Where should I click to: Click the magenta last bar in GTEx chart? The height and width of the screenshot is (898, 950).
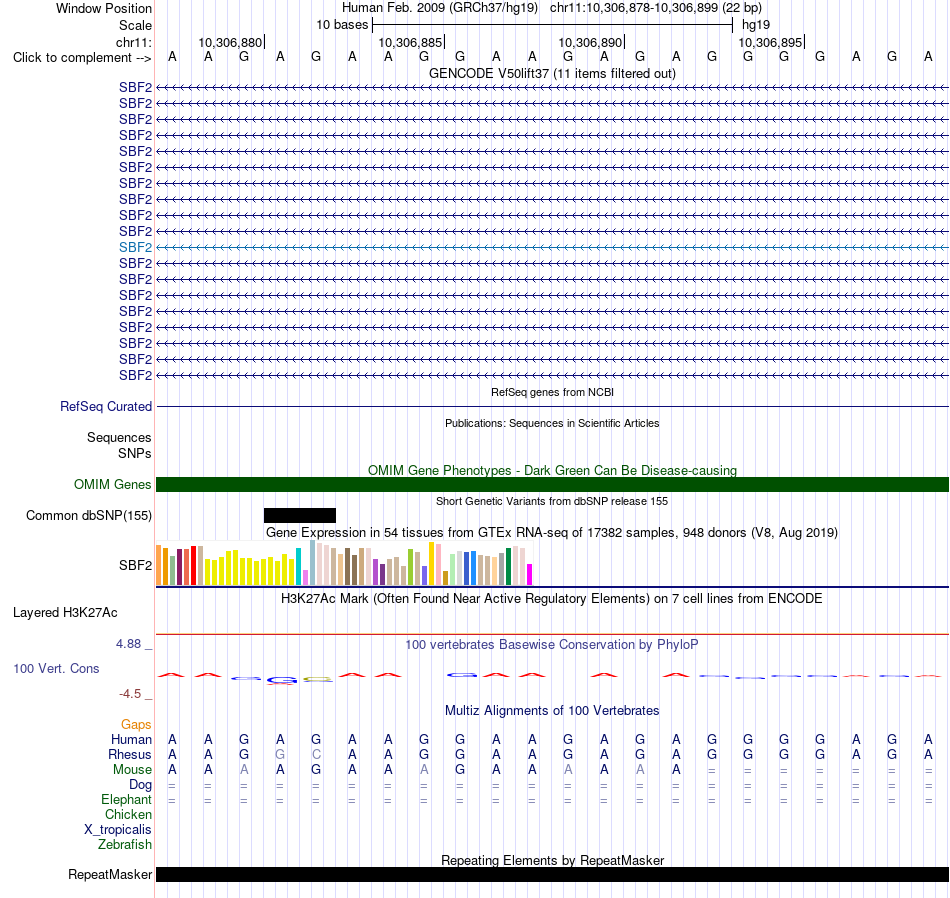click(x=530, y=574)
